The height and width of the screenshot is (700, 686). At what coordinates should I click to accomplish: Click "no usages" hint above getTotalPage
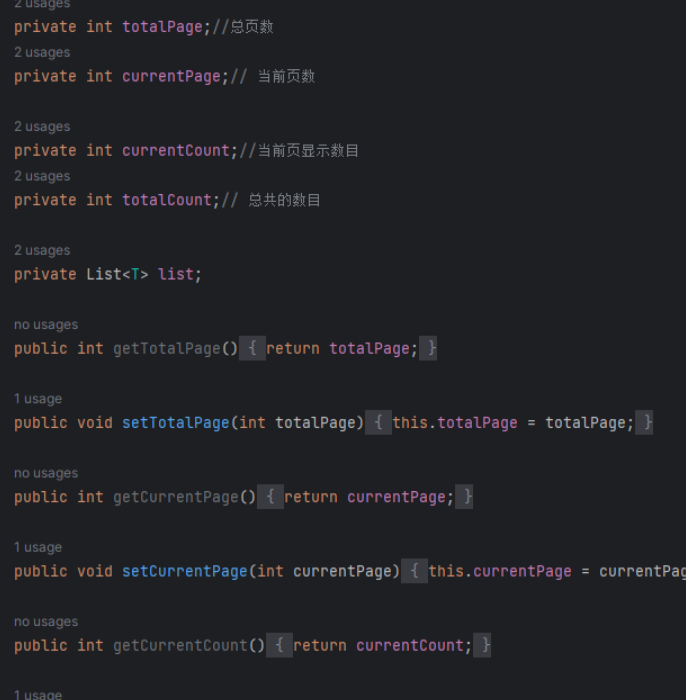click(45, 325)
